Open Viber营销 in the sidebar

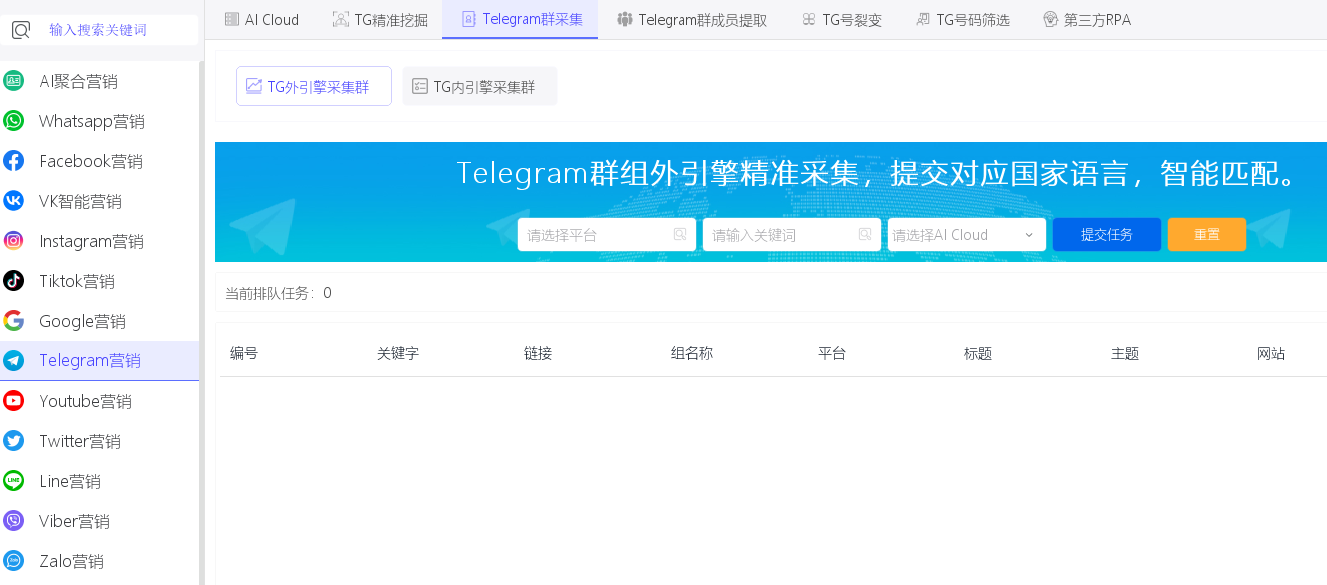point(100,521)
